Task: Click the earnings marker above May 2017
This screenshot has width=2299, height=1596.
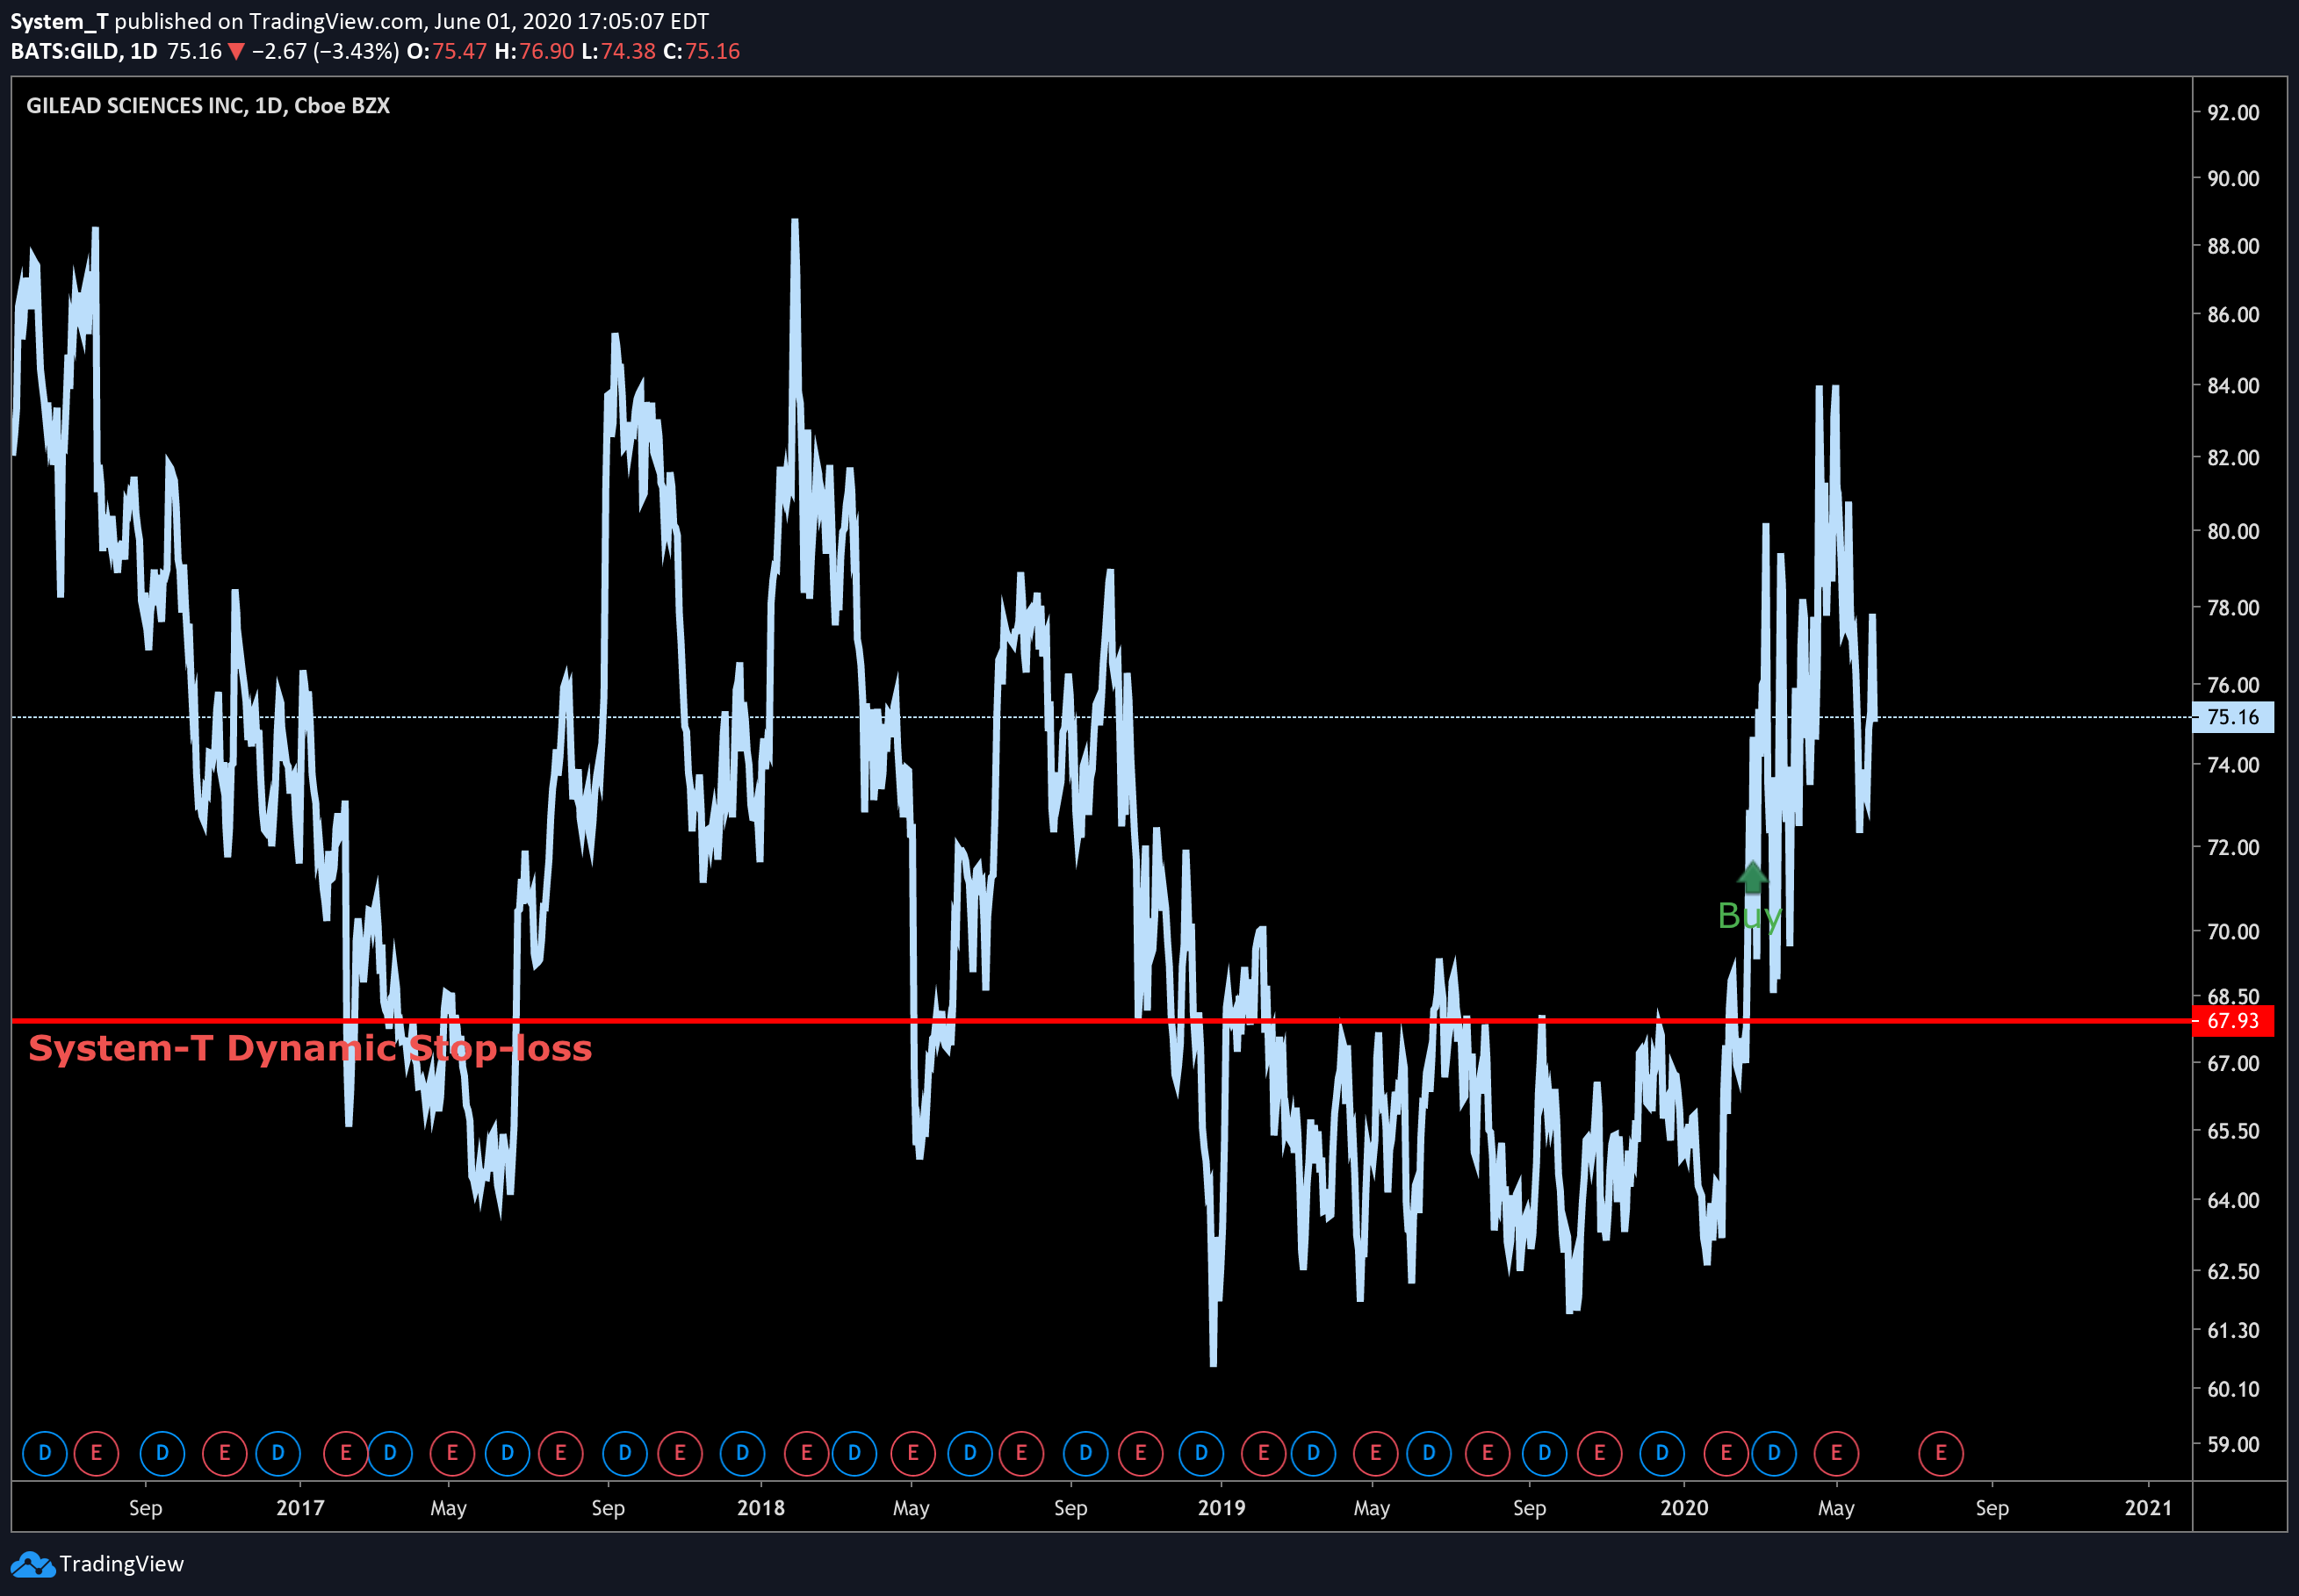Action: (452, 1453)
